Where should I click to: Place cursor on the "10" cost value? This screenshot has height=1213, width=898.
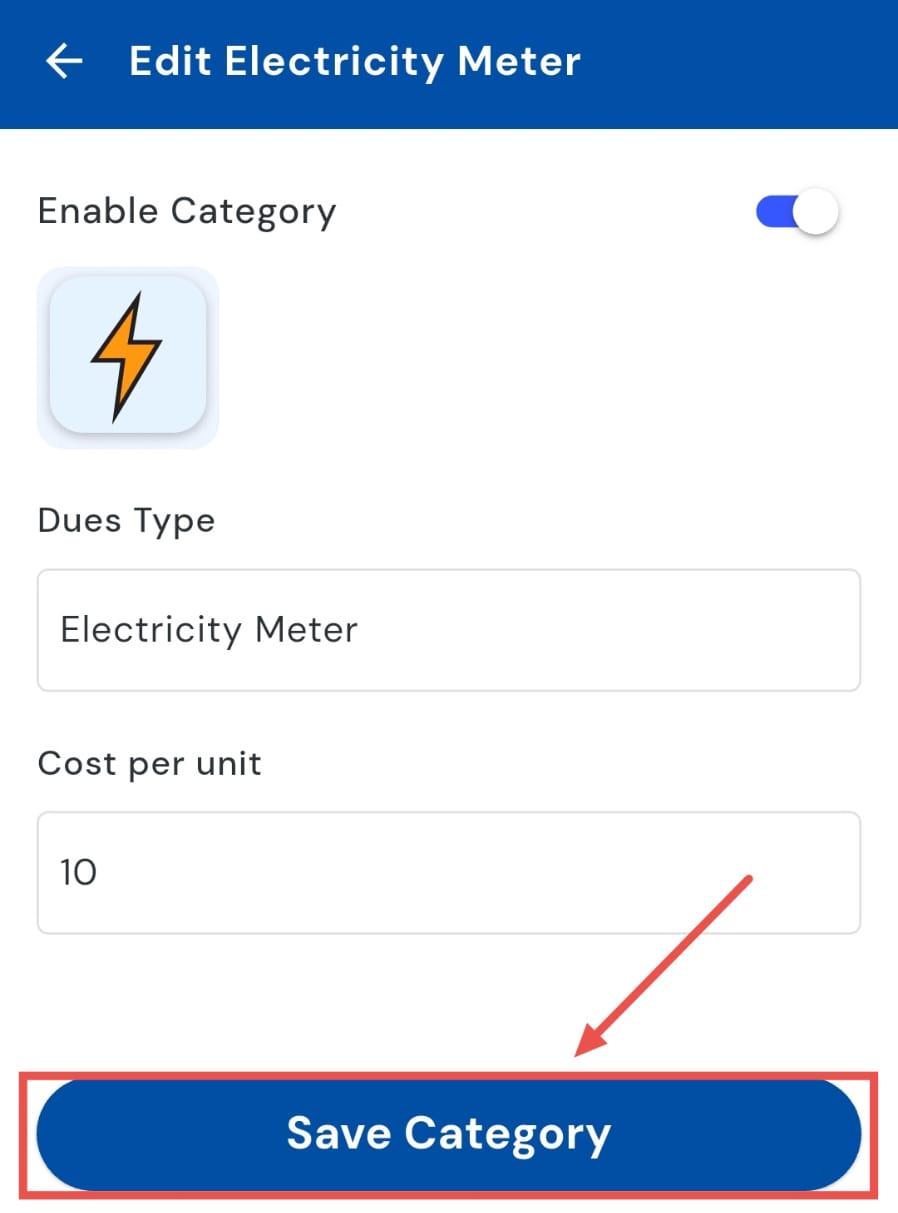[x=78, y=873]
